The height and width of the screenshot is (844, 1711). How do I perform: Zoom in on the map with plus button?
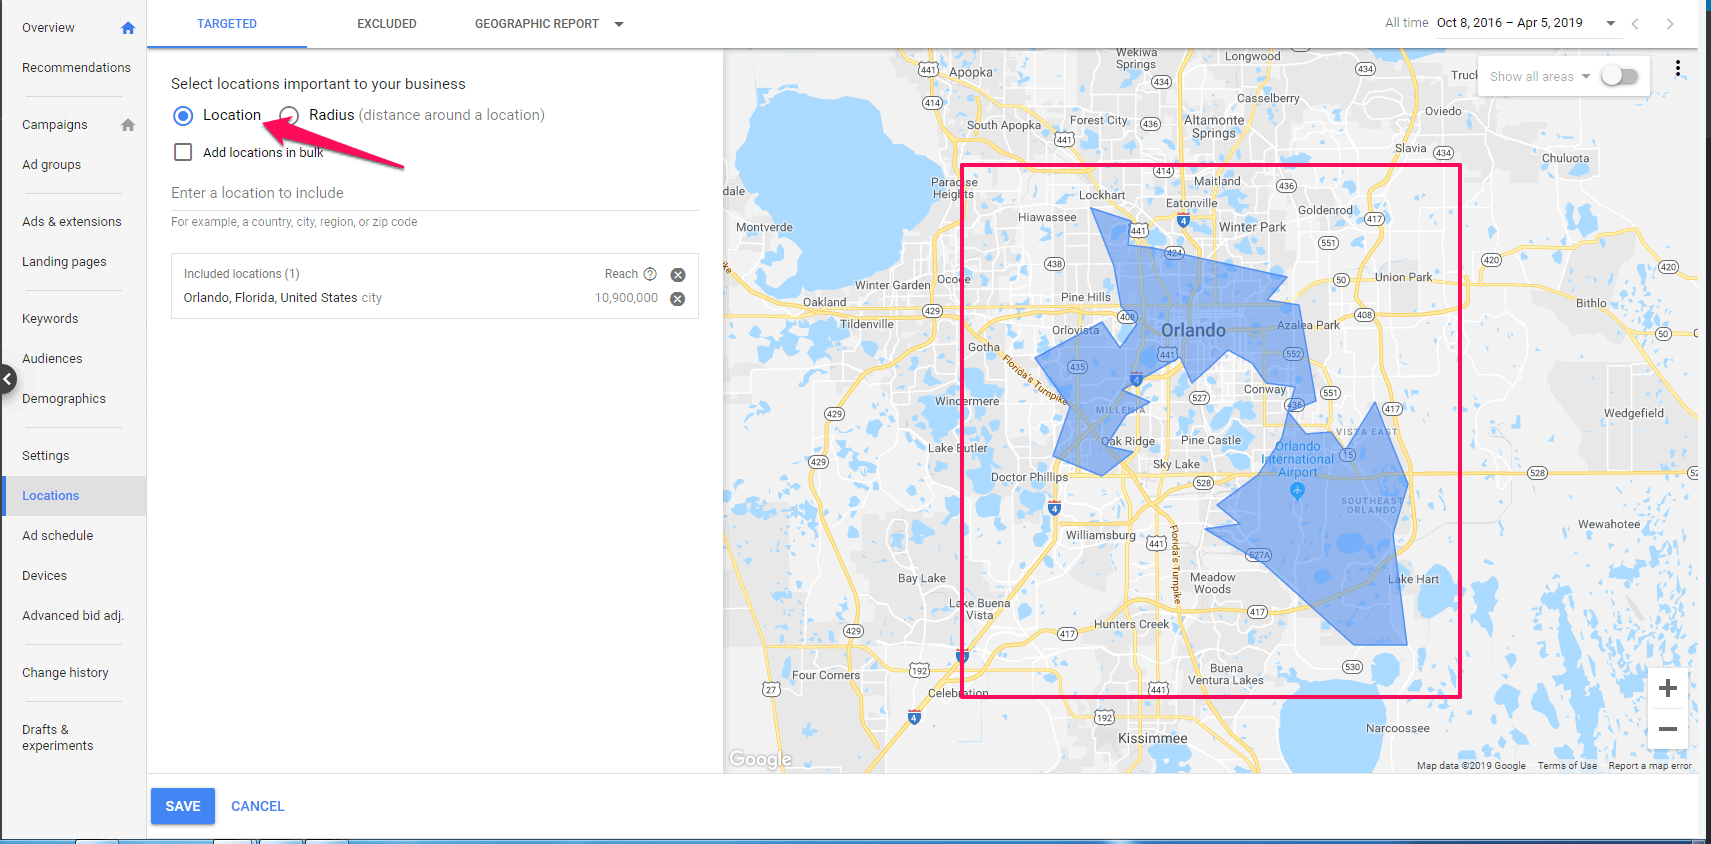pos(1668,688)
